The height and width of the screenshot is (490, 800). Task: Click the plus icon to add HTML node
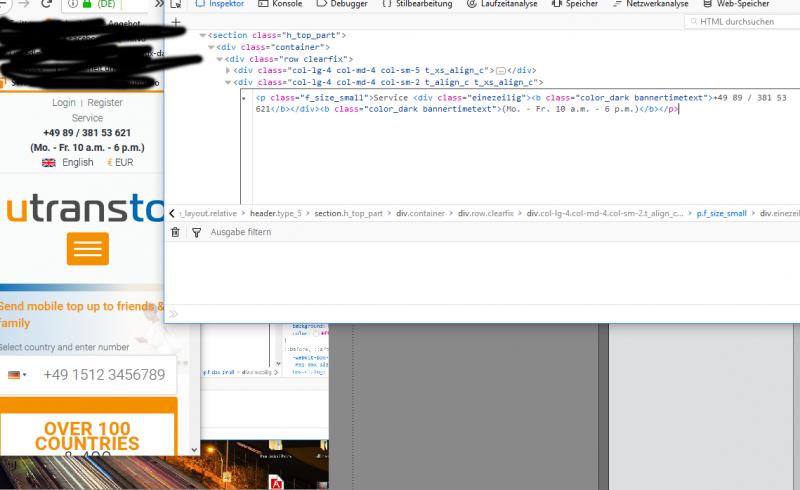click(176, 21)
